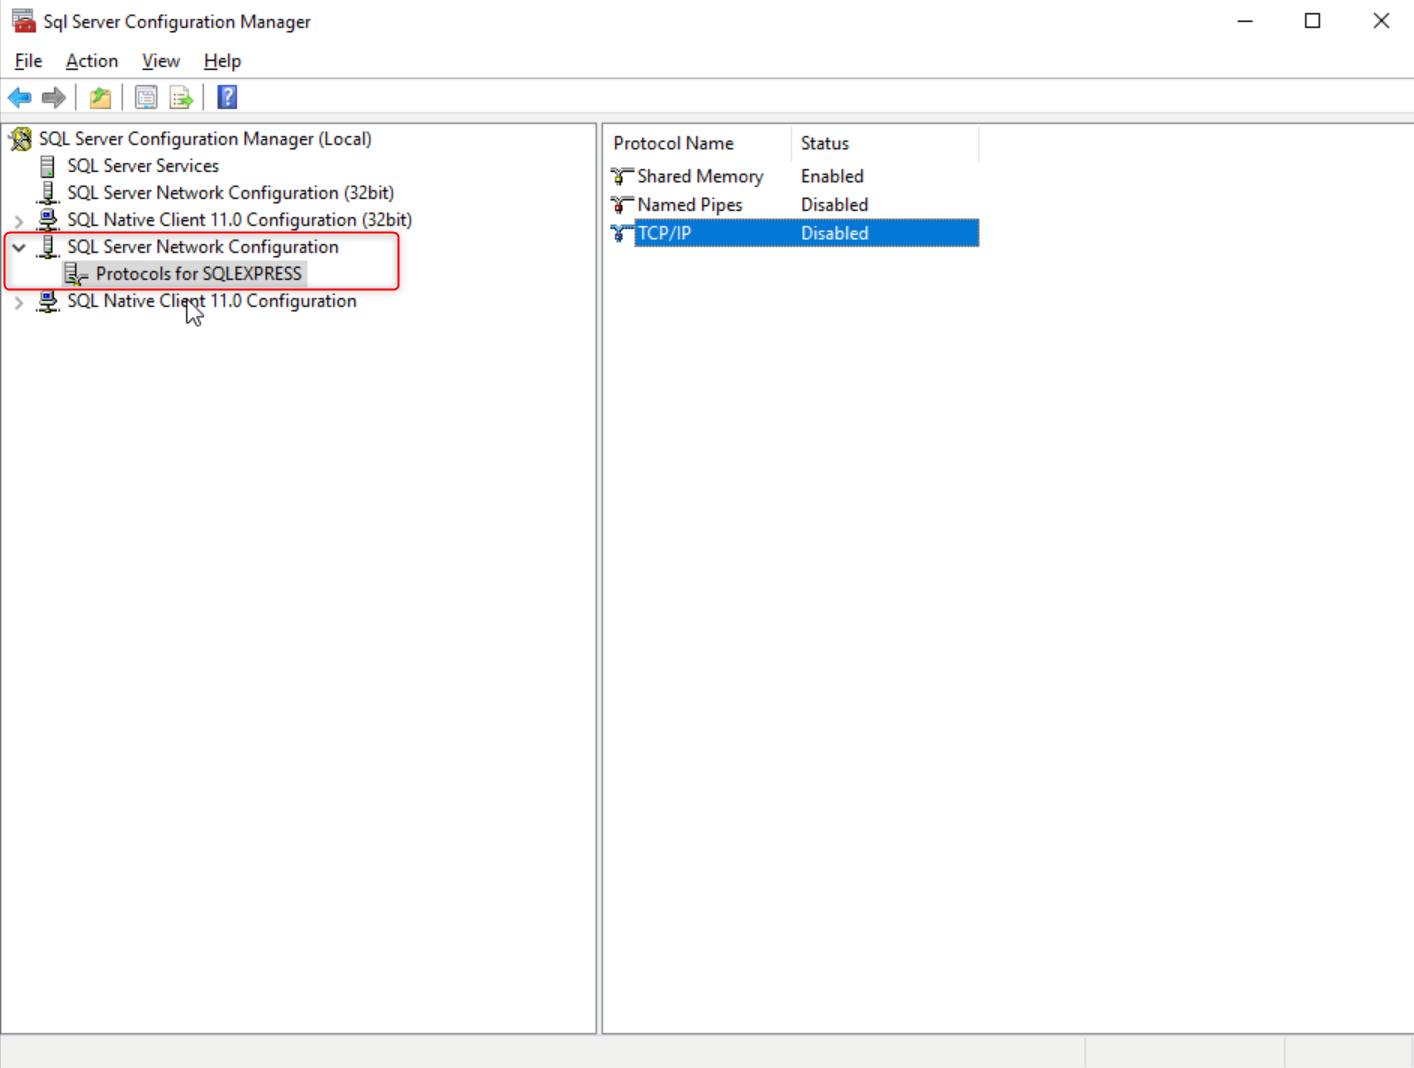
Task: Maximize the Configuration Manager window
Action: click(1313, 21)
